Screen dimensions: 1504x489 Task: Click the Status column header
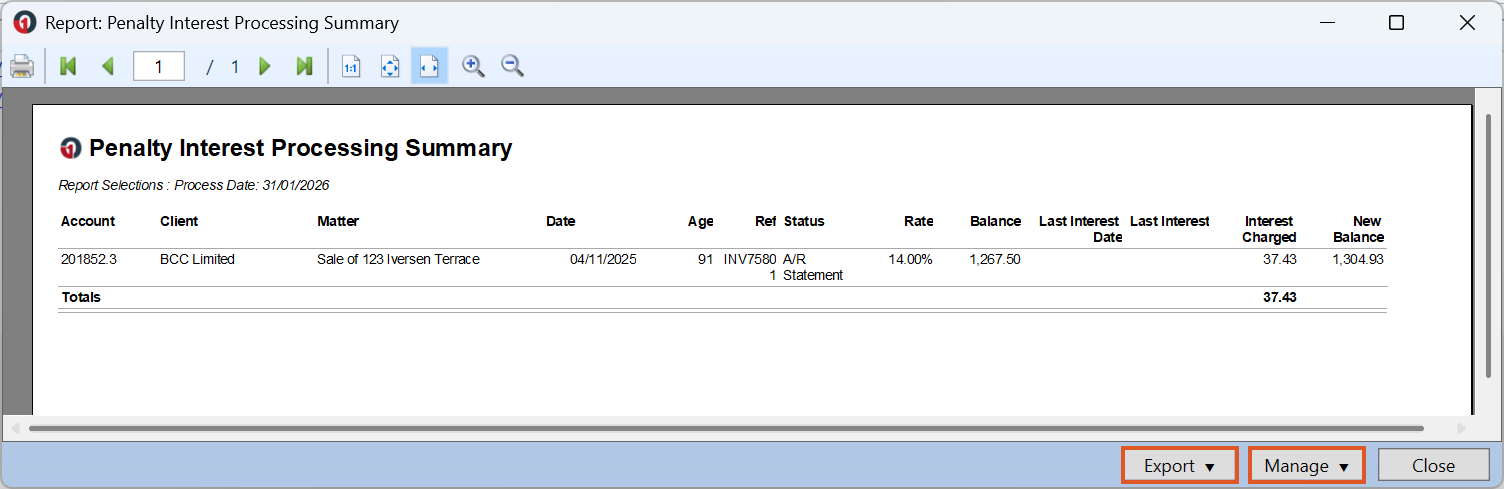(x=804, y=221)
